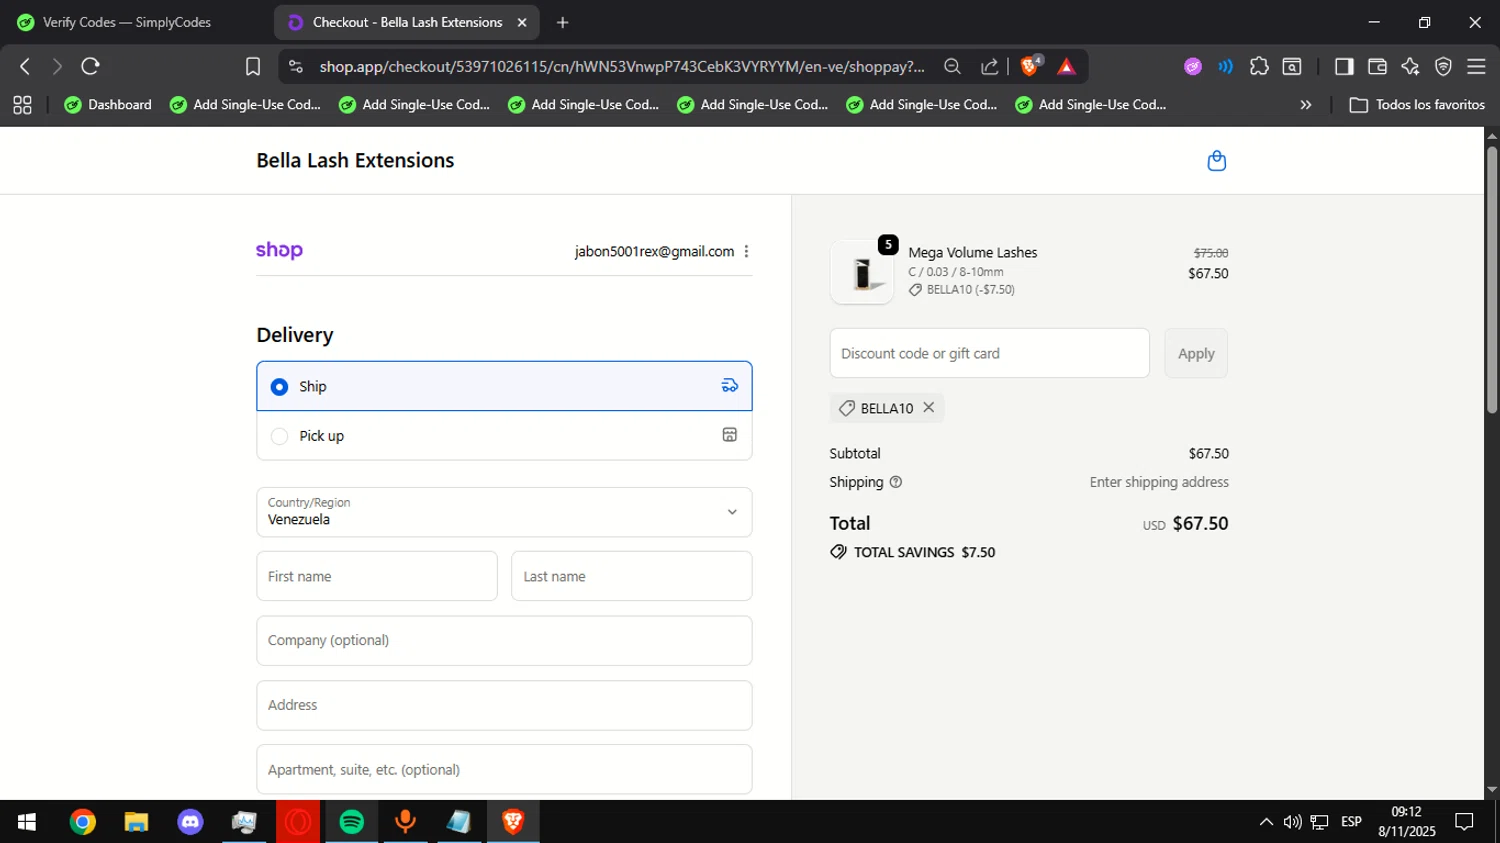Open the bookmarks apps grid icon
1500x843 pixels.
pos(22,105)
